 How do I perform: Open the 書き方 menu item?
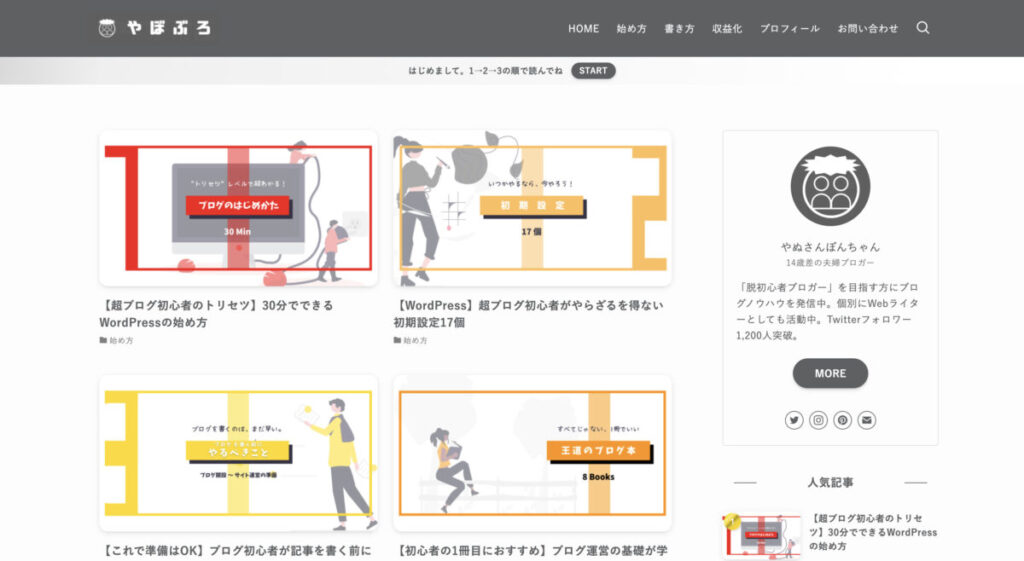point(679,29)
